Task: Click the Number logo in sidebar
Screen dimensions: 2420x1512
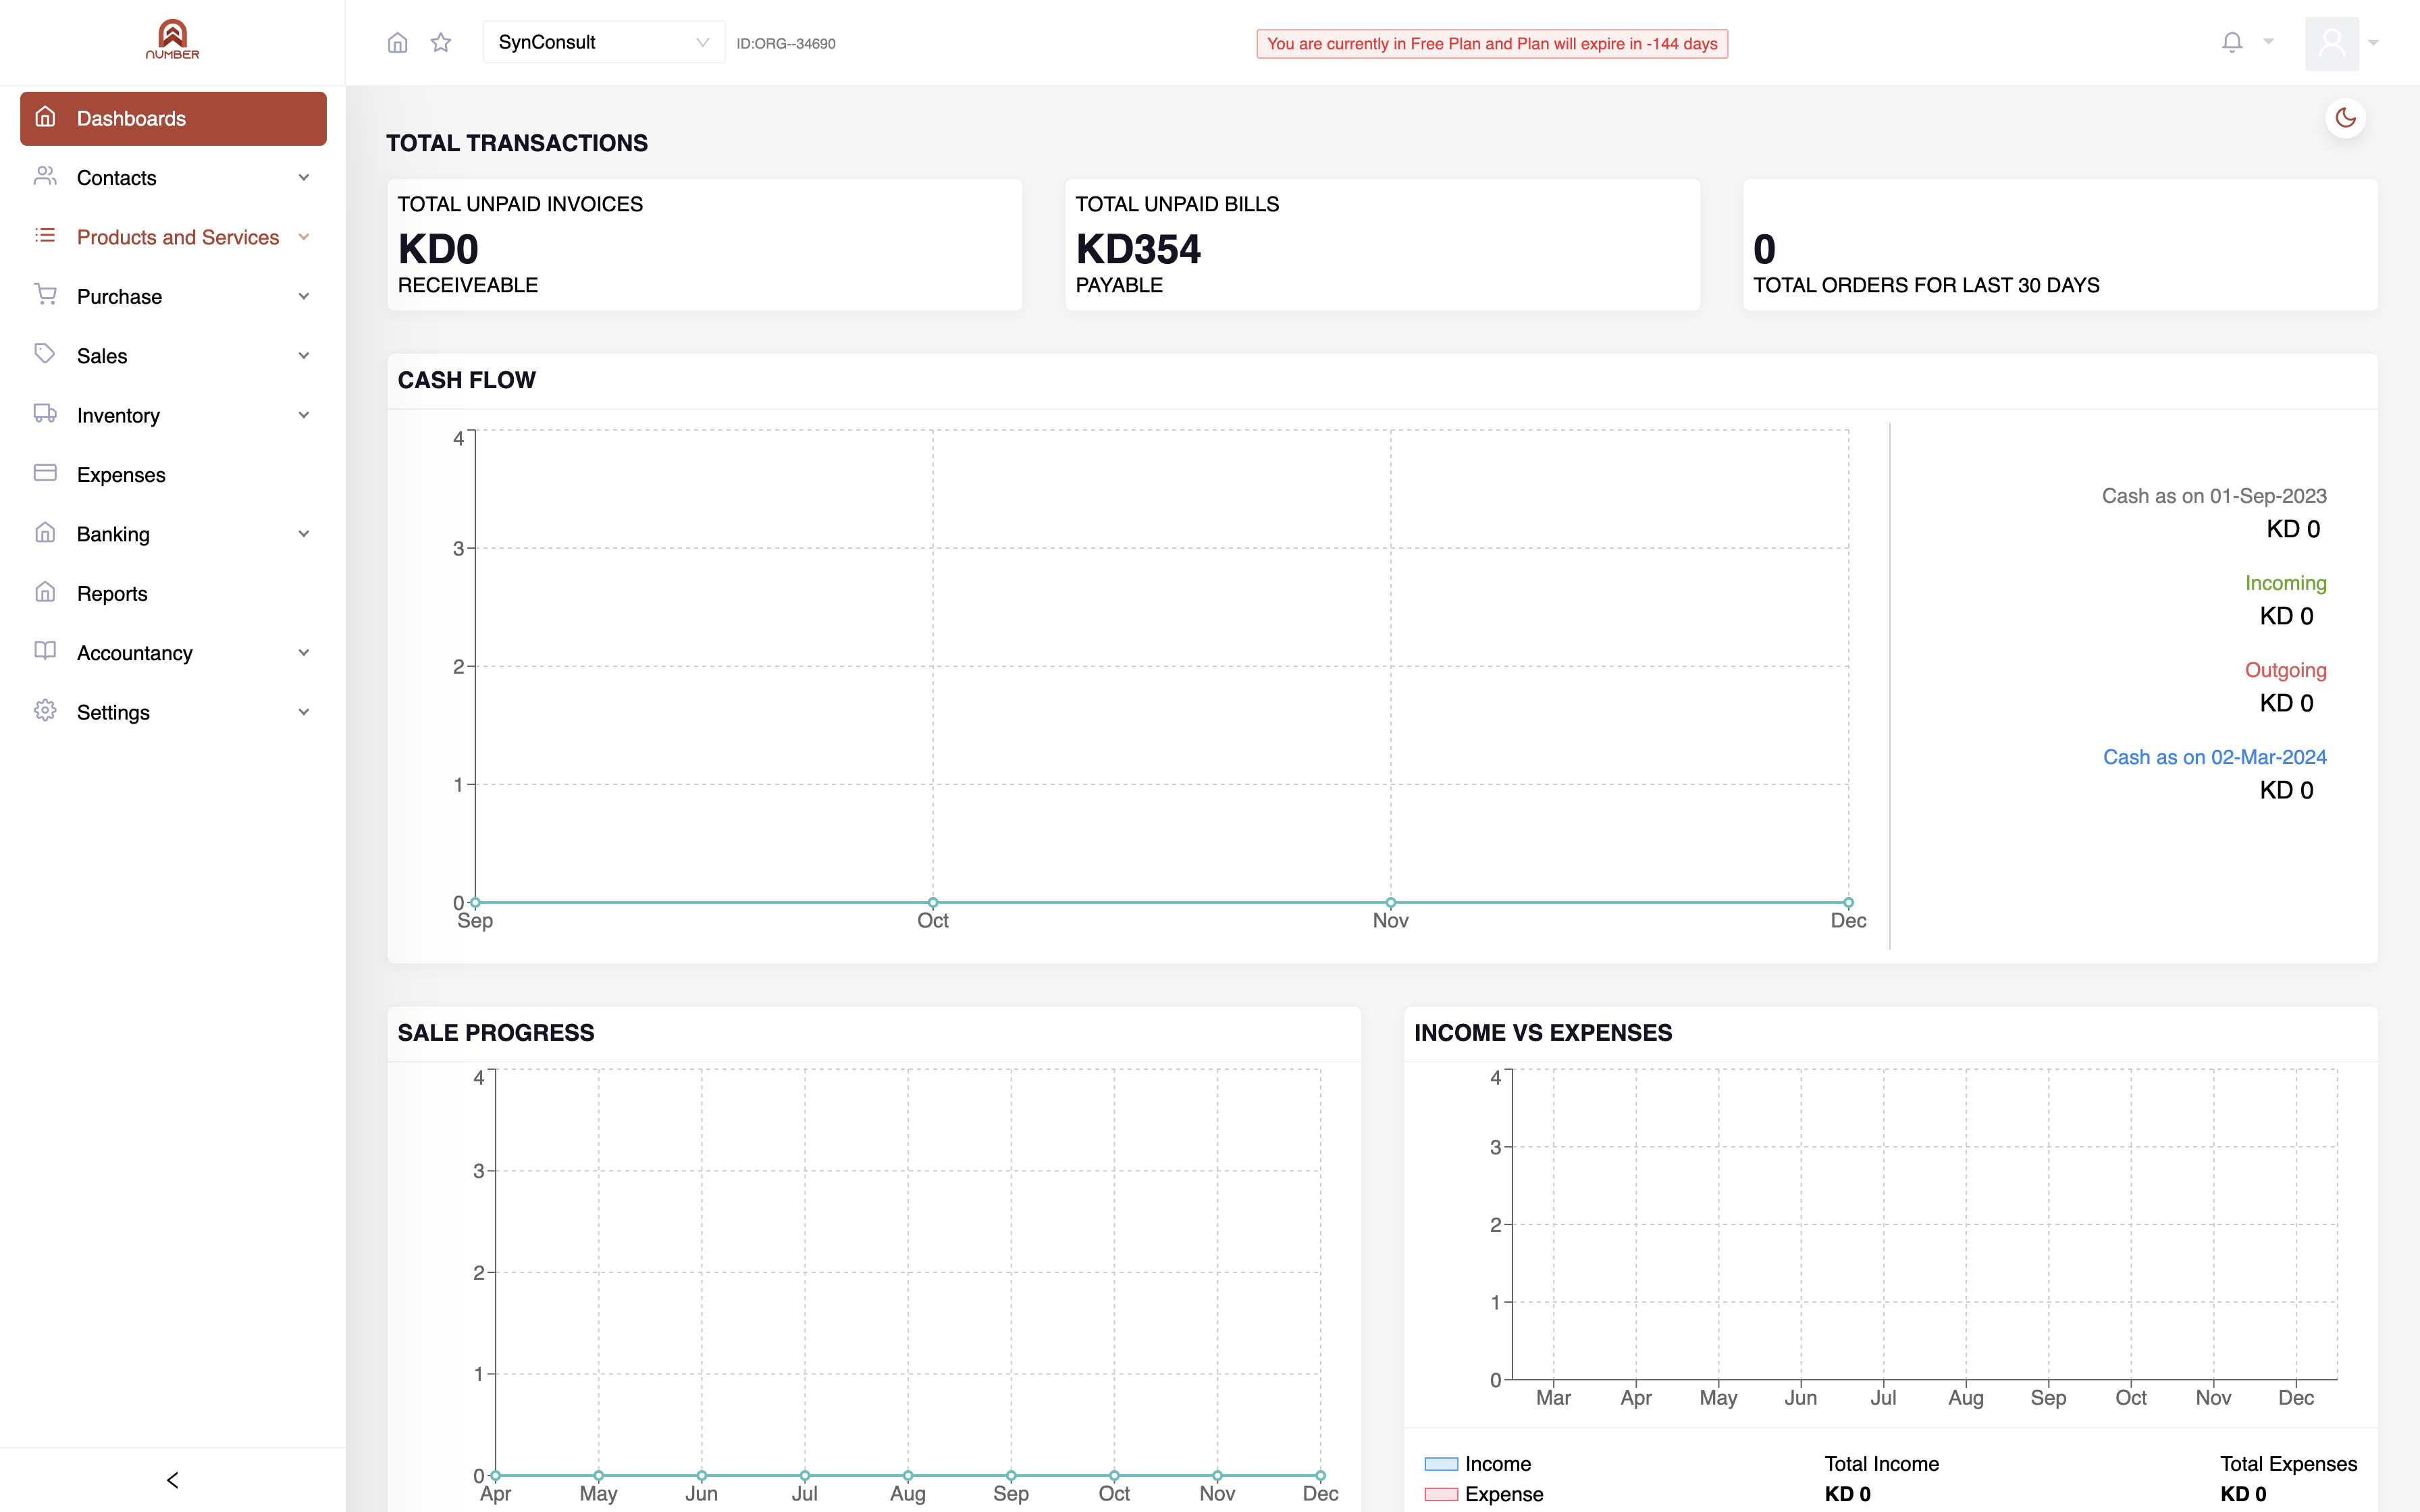Action: [x=172, y=40]
